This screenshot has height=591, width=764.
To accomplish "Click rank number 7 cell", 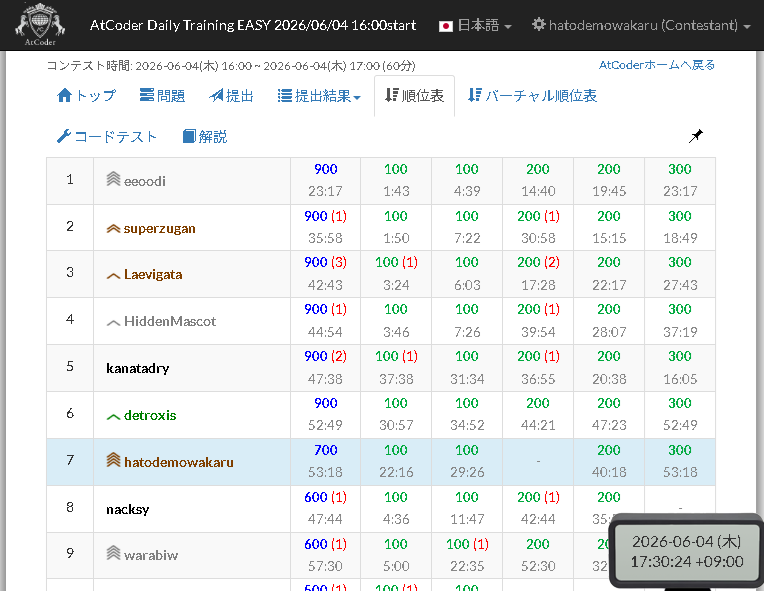I will [70, 462].
